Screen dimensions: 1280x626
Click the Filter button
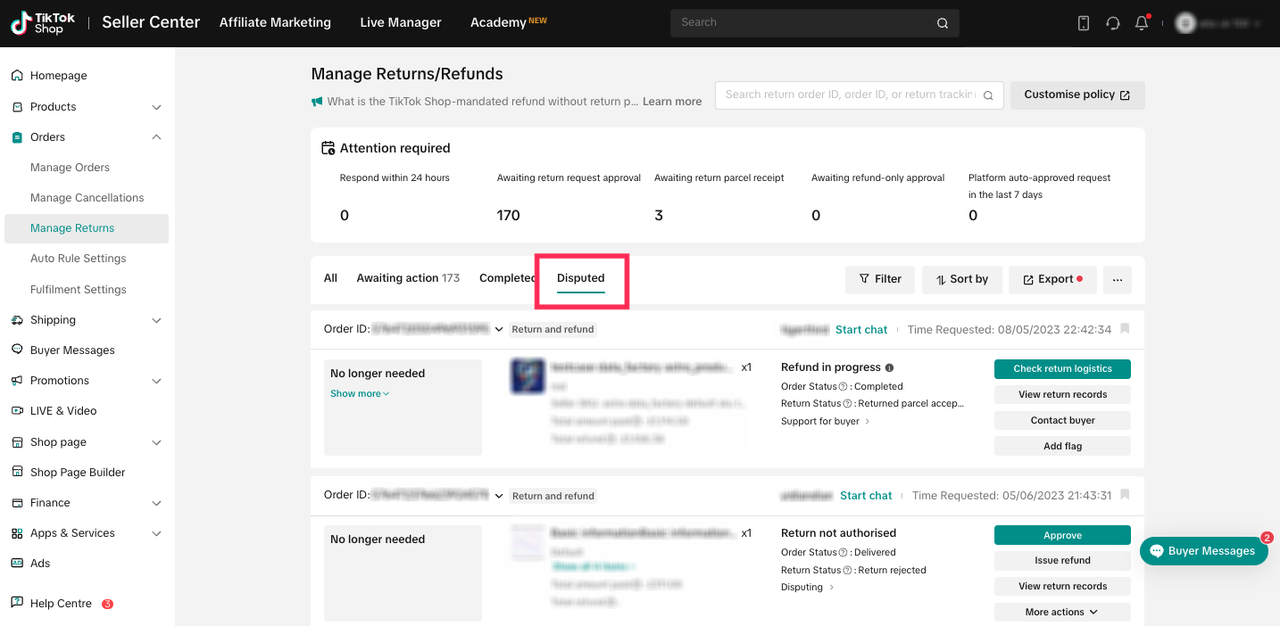coord(880,279)
